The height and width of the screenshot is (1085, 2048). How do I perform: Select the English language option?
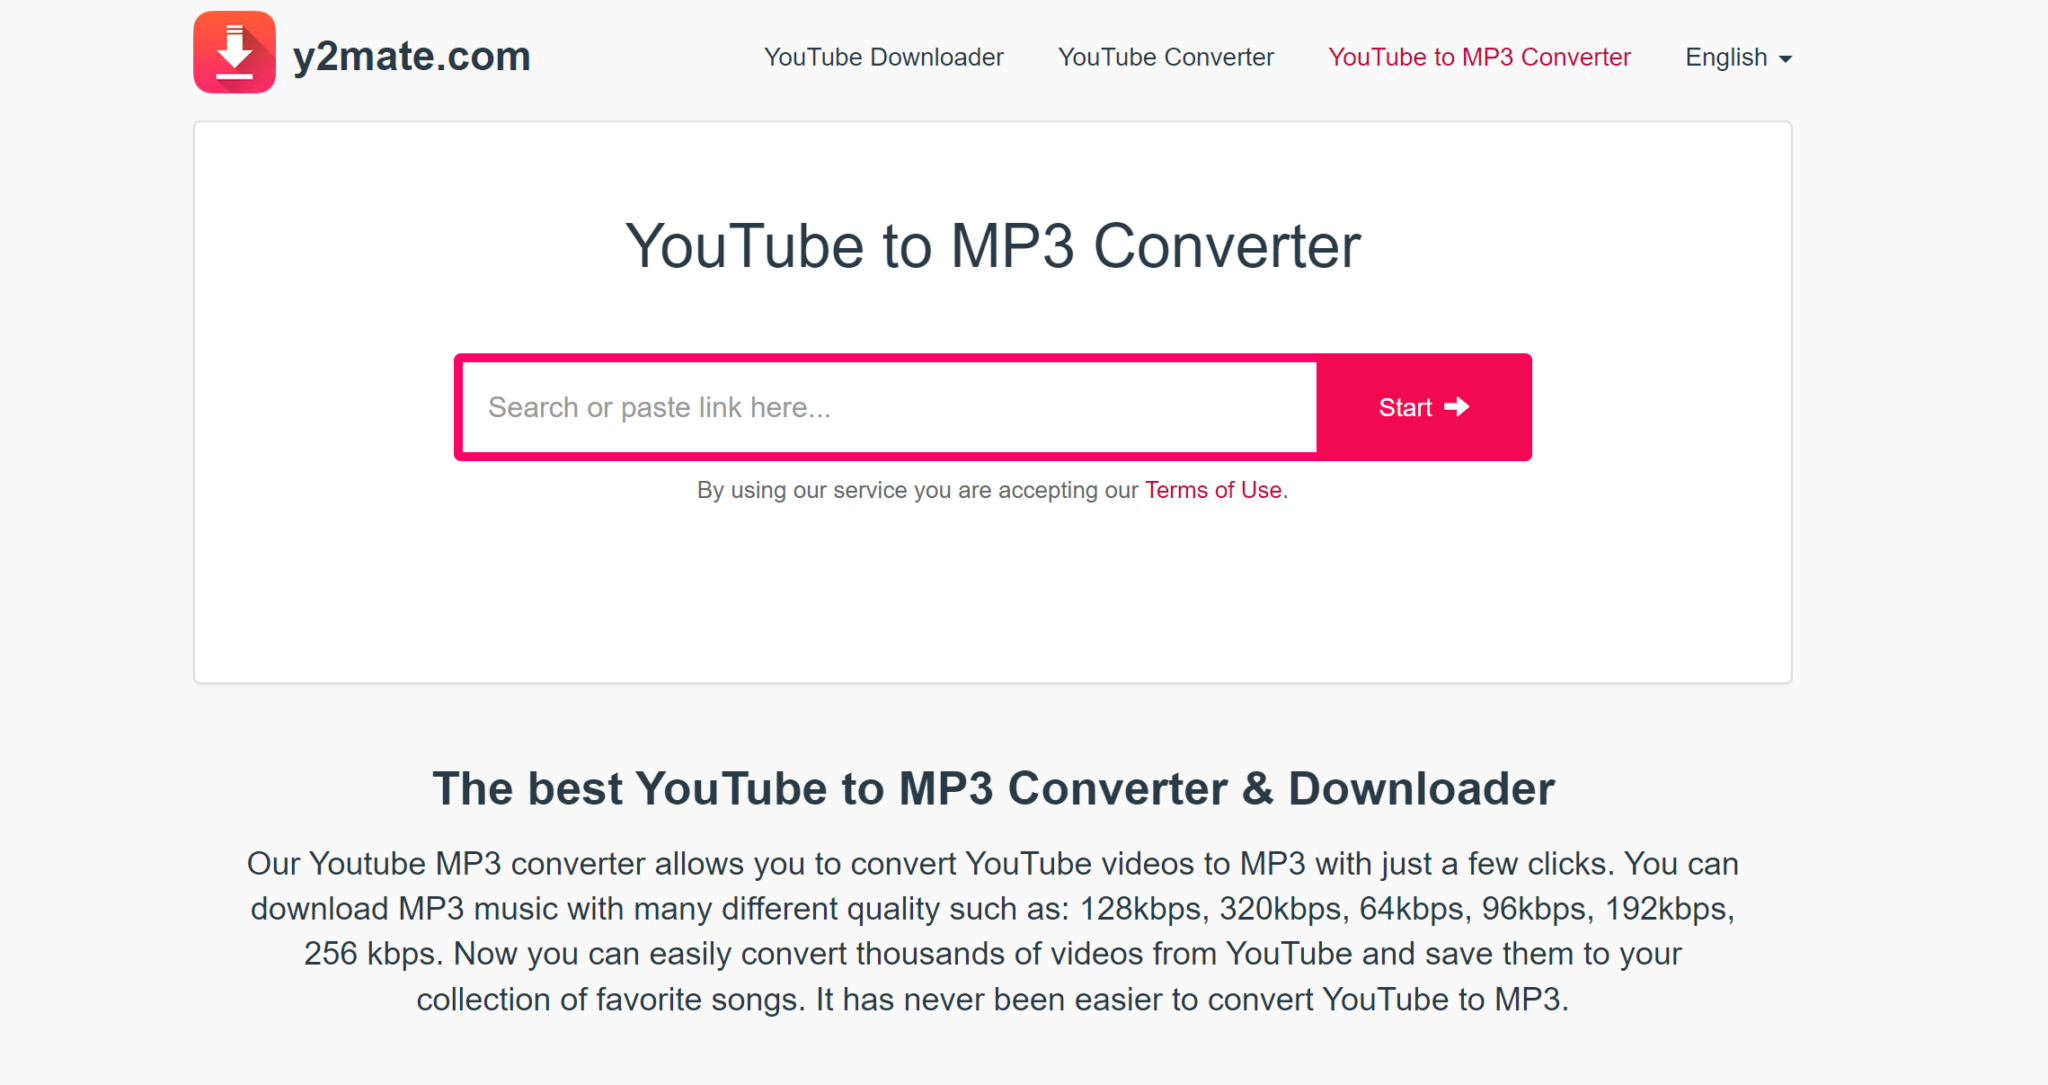[x=1738, y=56]
